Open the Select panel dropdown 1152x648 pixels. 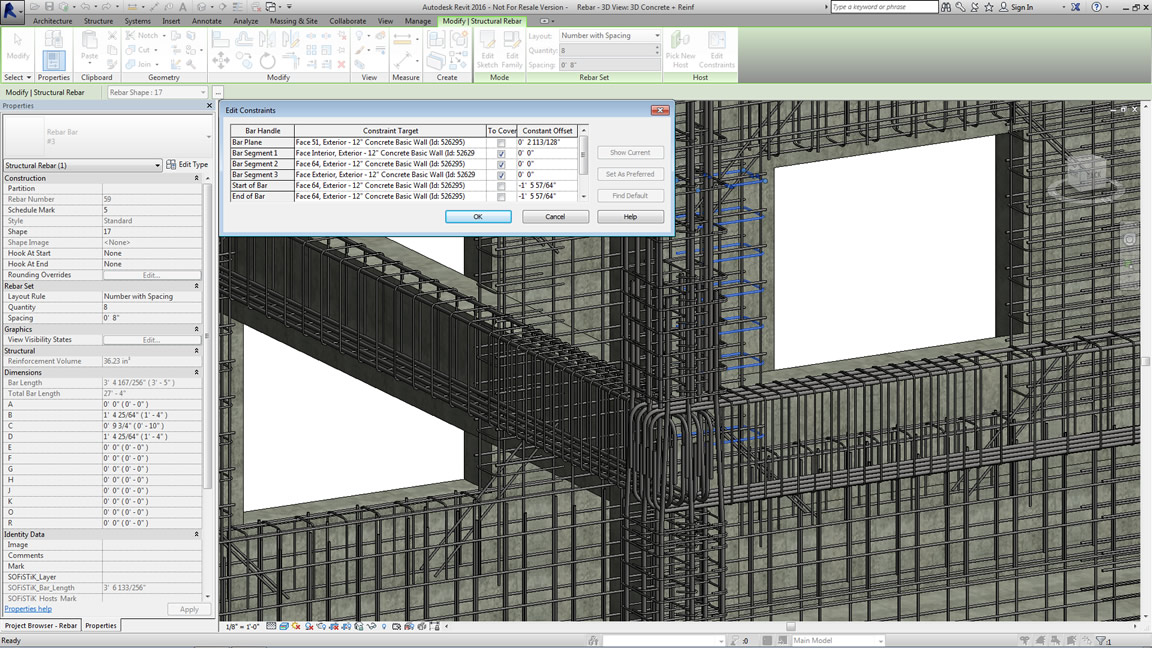[x=18, y=77]
